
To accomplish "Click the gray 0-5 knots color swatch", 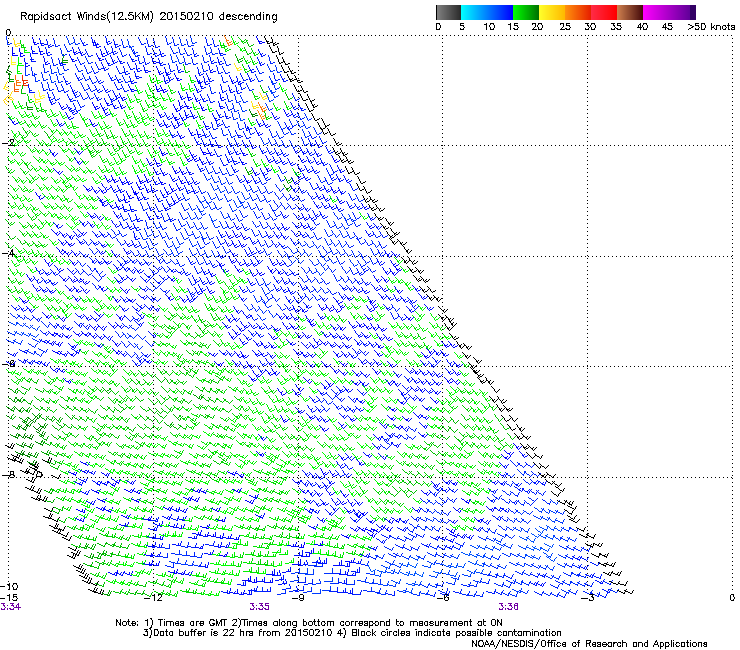I will 448,12.
